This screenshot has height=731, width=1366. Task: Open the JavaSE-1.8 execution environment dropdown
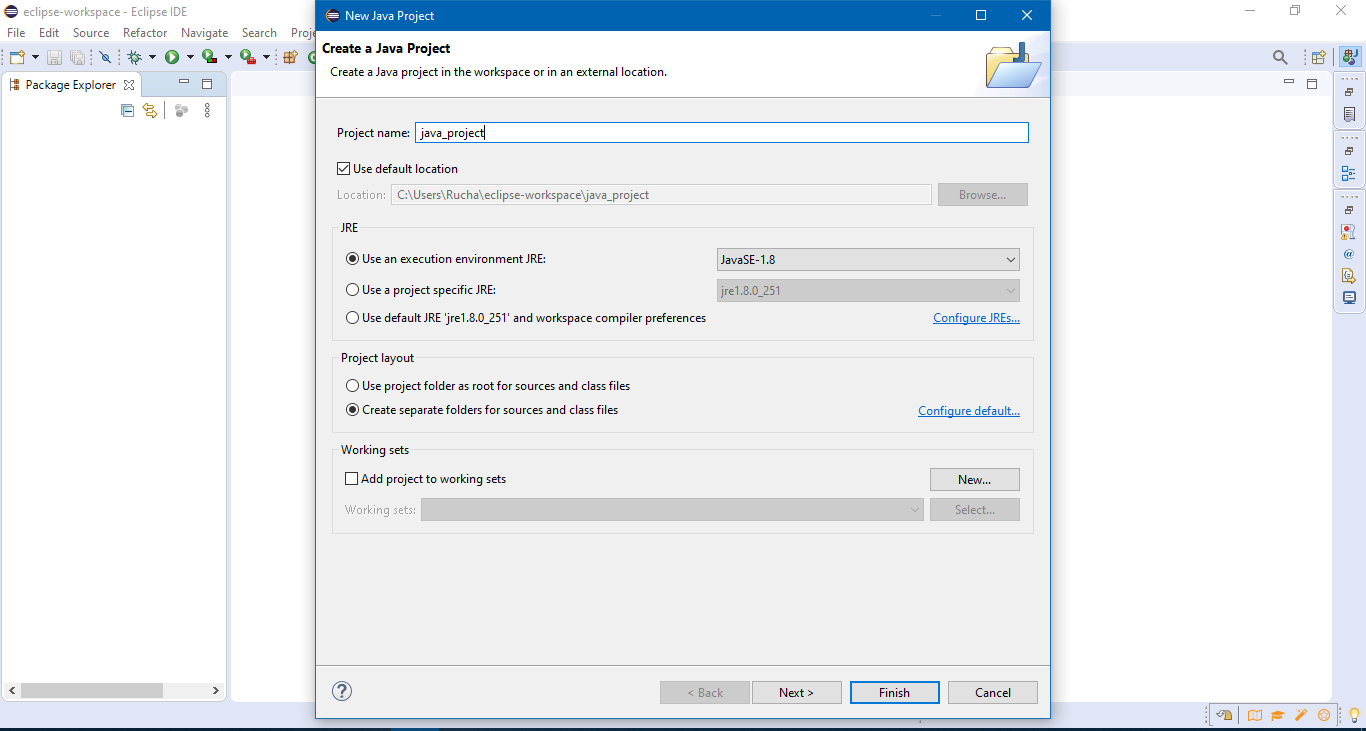click(x=1008, y=259)
